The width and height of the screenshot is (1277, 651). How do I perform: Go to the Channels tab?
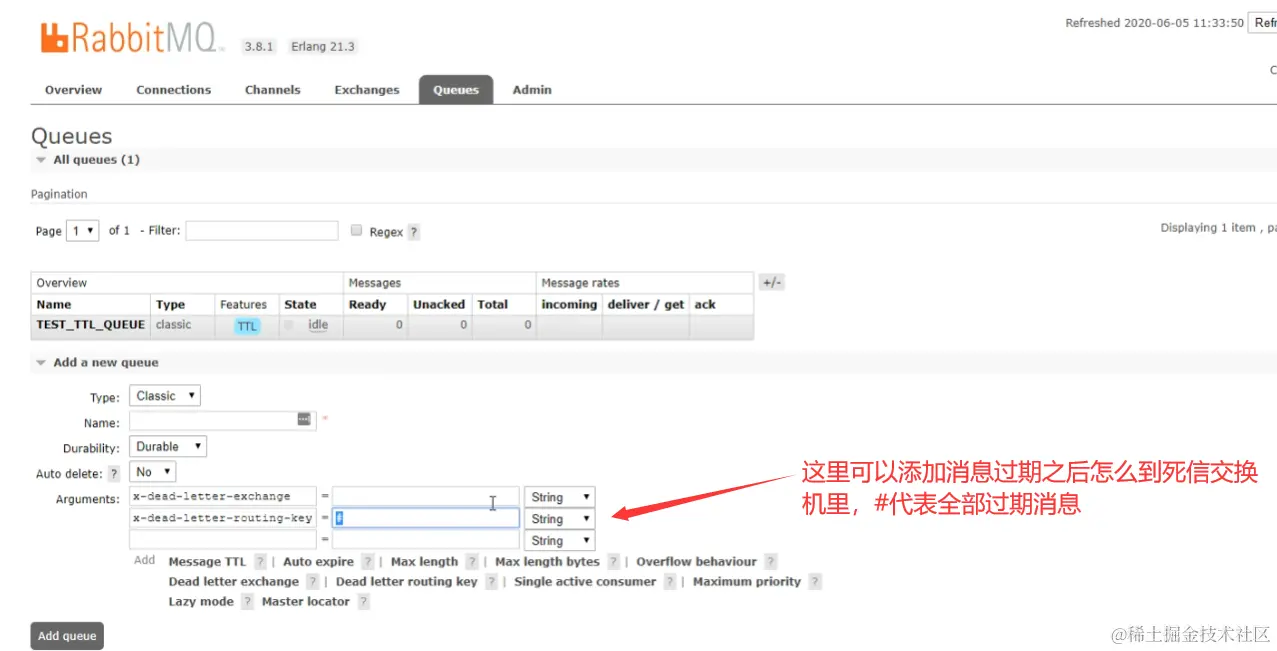point(273,90)
